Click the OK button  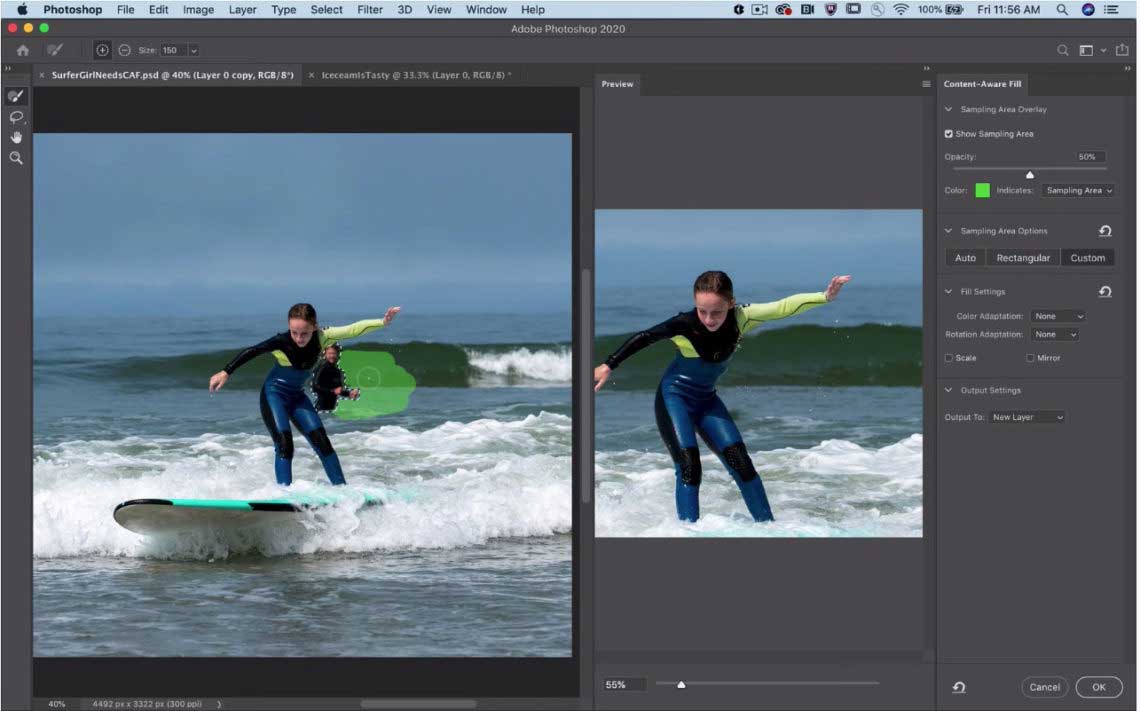(x=1098, y=687)
